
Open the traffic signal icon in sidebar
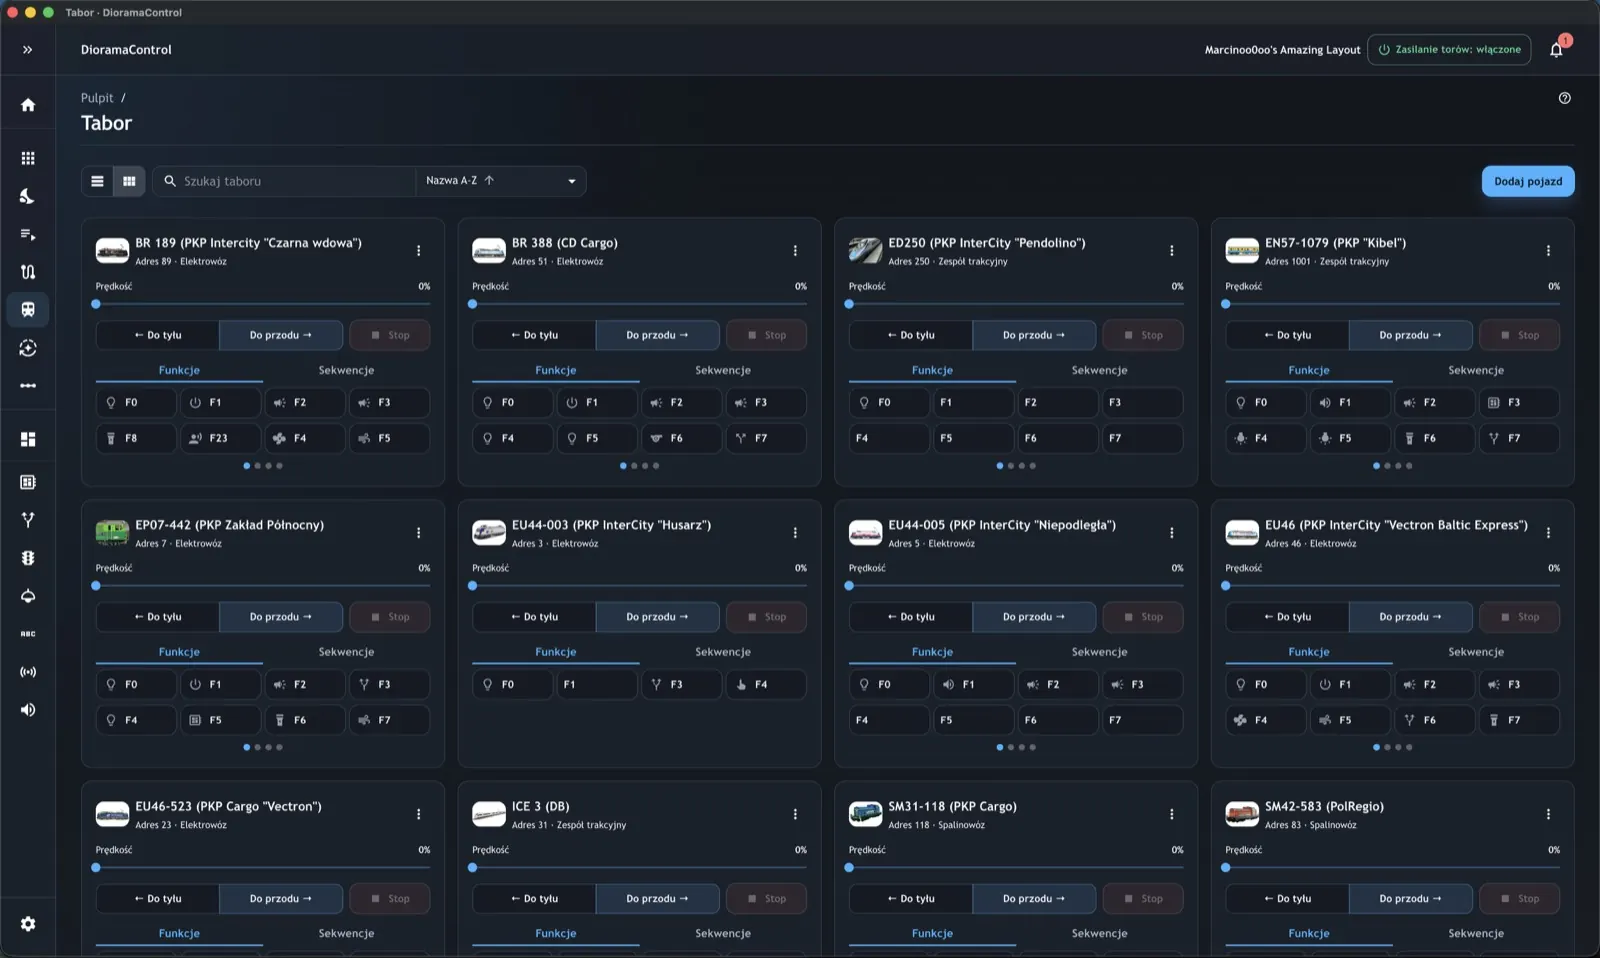28,558
